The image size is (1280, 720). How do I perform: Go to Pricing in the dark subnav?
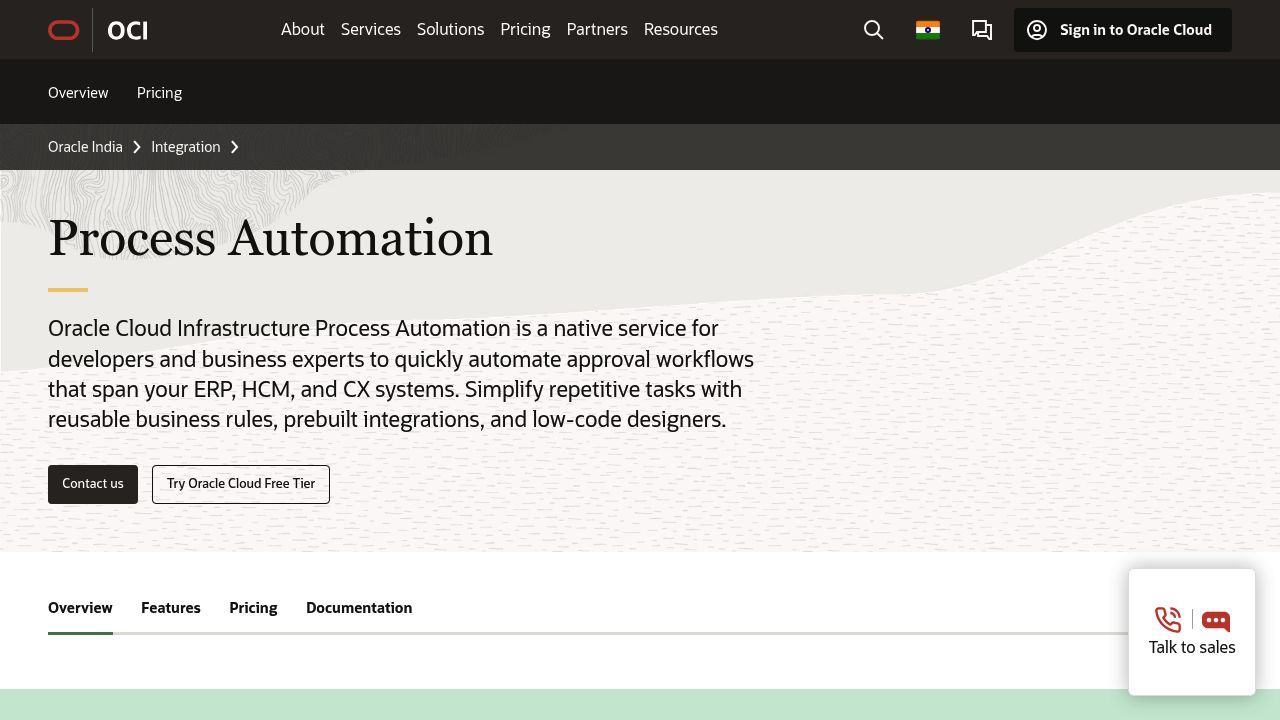click(159, 92)
